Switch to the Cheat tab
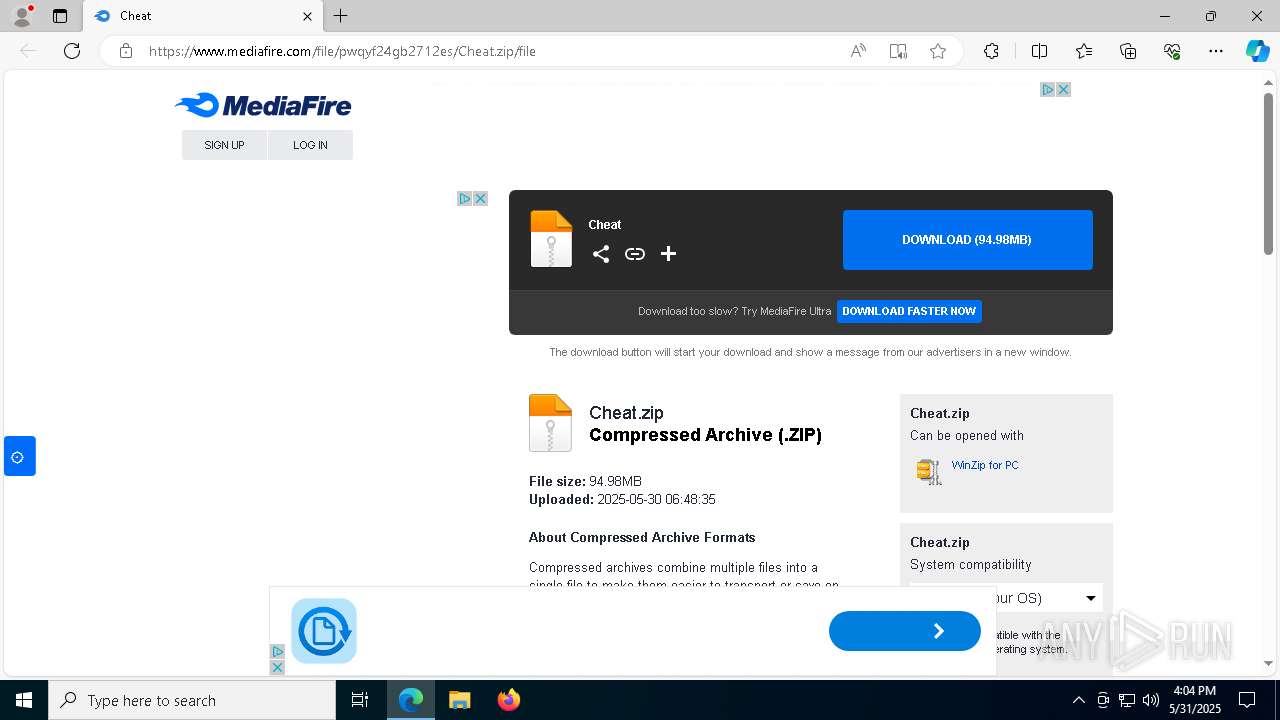 click(203, 16)
